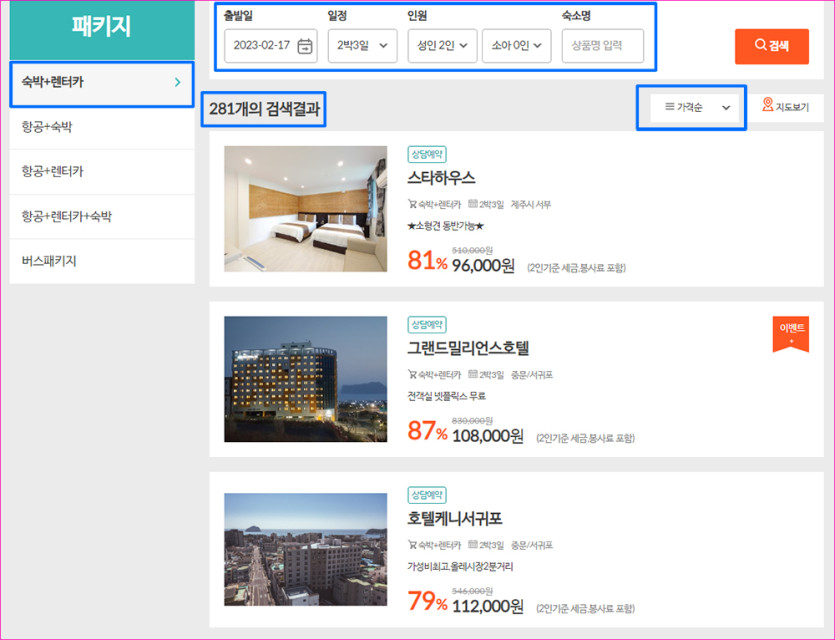Click the 96,000원 price of 스타하우스
Image resolution: width=835 pixels, height=640 pixels.
tap(483, 265)
